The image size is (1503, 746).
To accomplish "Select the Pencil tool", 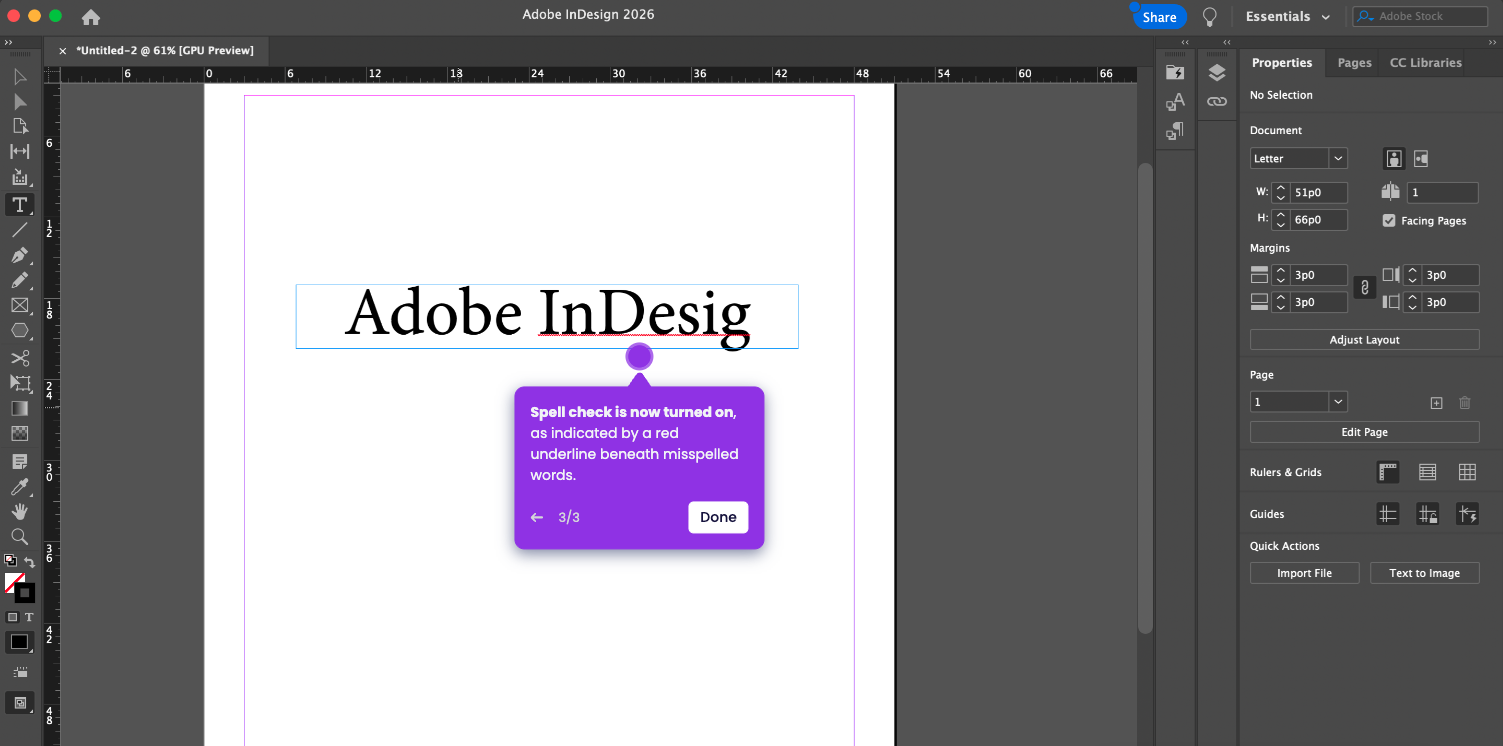I will 19,281.
